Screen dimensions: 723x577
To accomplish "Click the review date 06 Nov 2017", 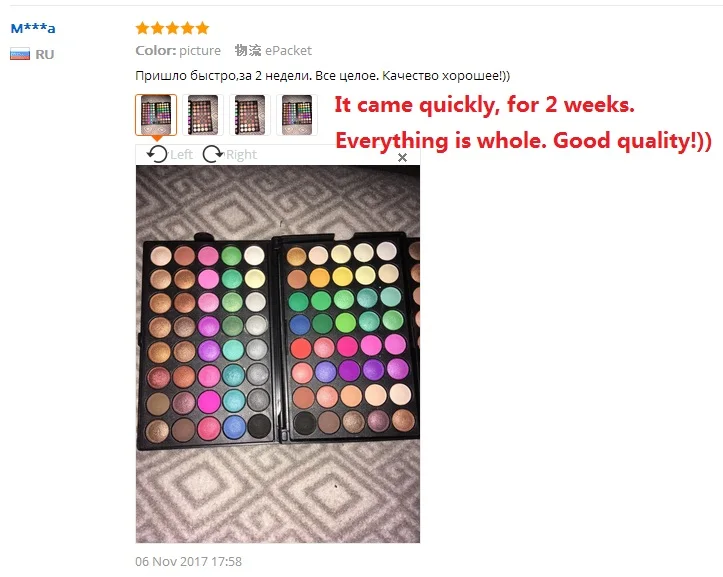I will click(188, 561).
